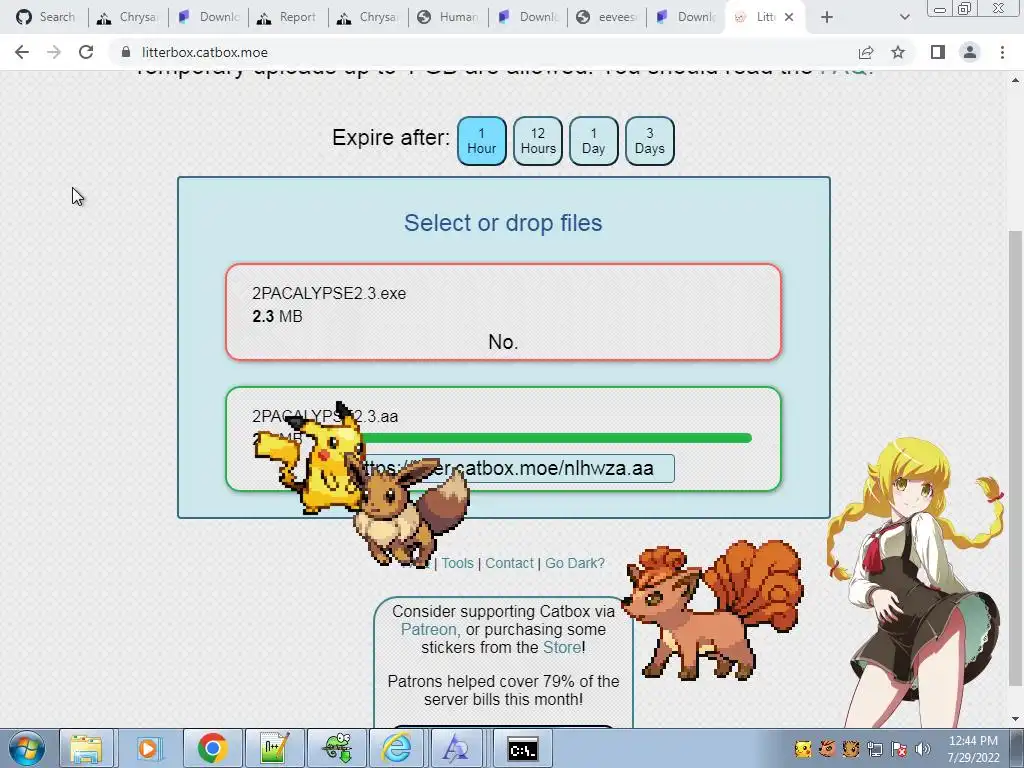Open Notepad++ from the taskbar
1024x768 pixels.
point(274,748)
